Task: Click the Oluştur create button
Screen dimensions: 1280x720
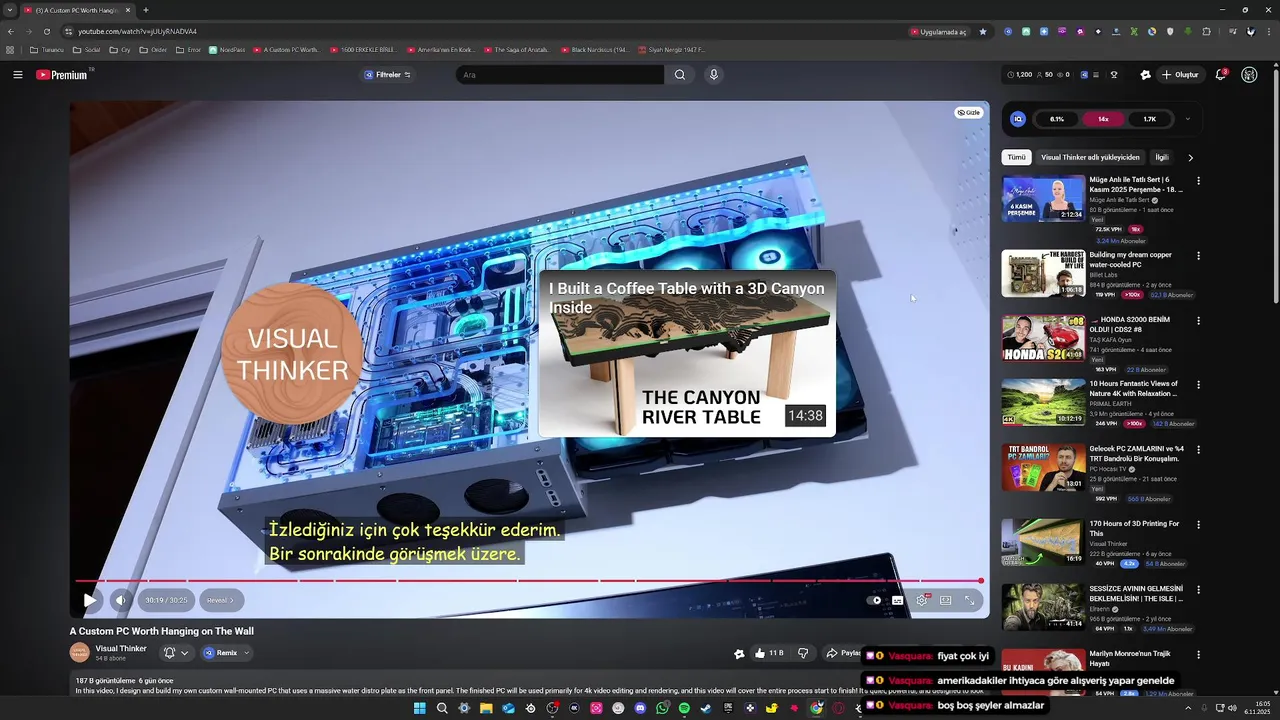Action: [x=1179, y=75]
